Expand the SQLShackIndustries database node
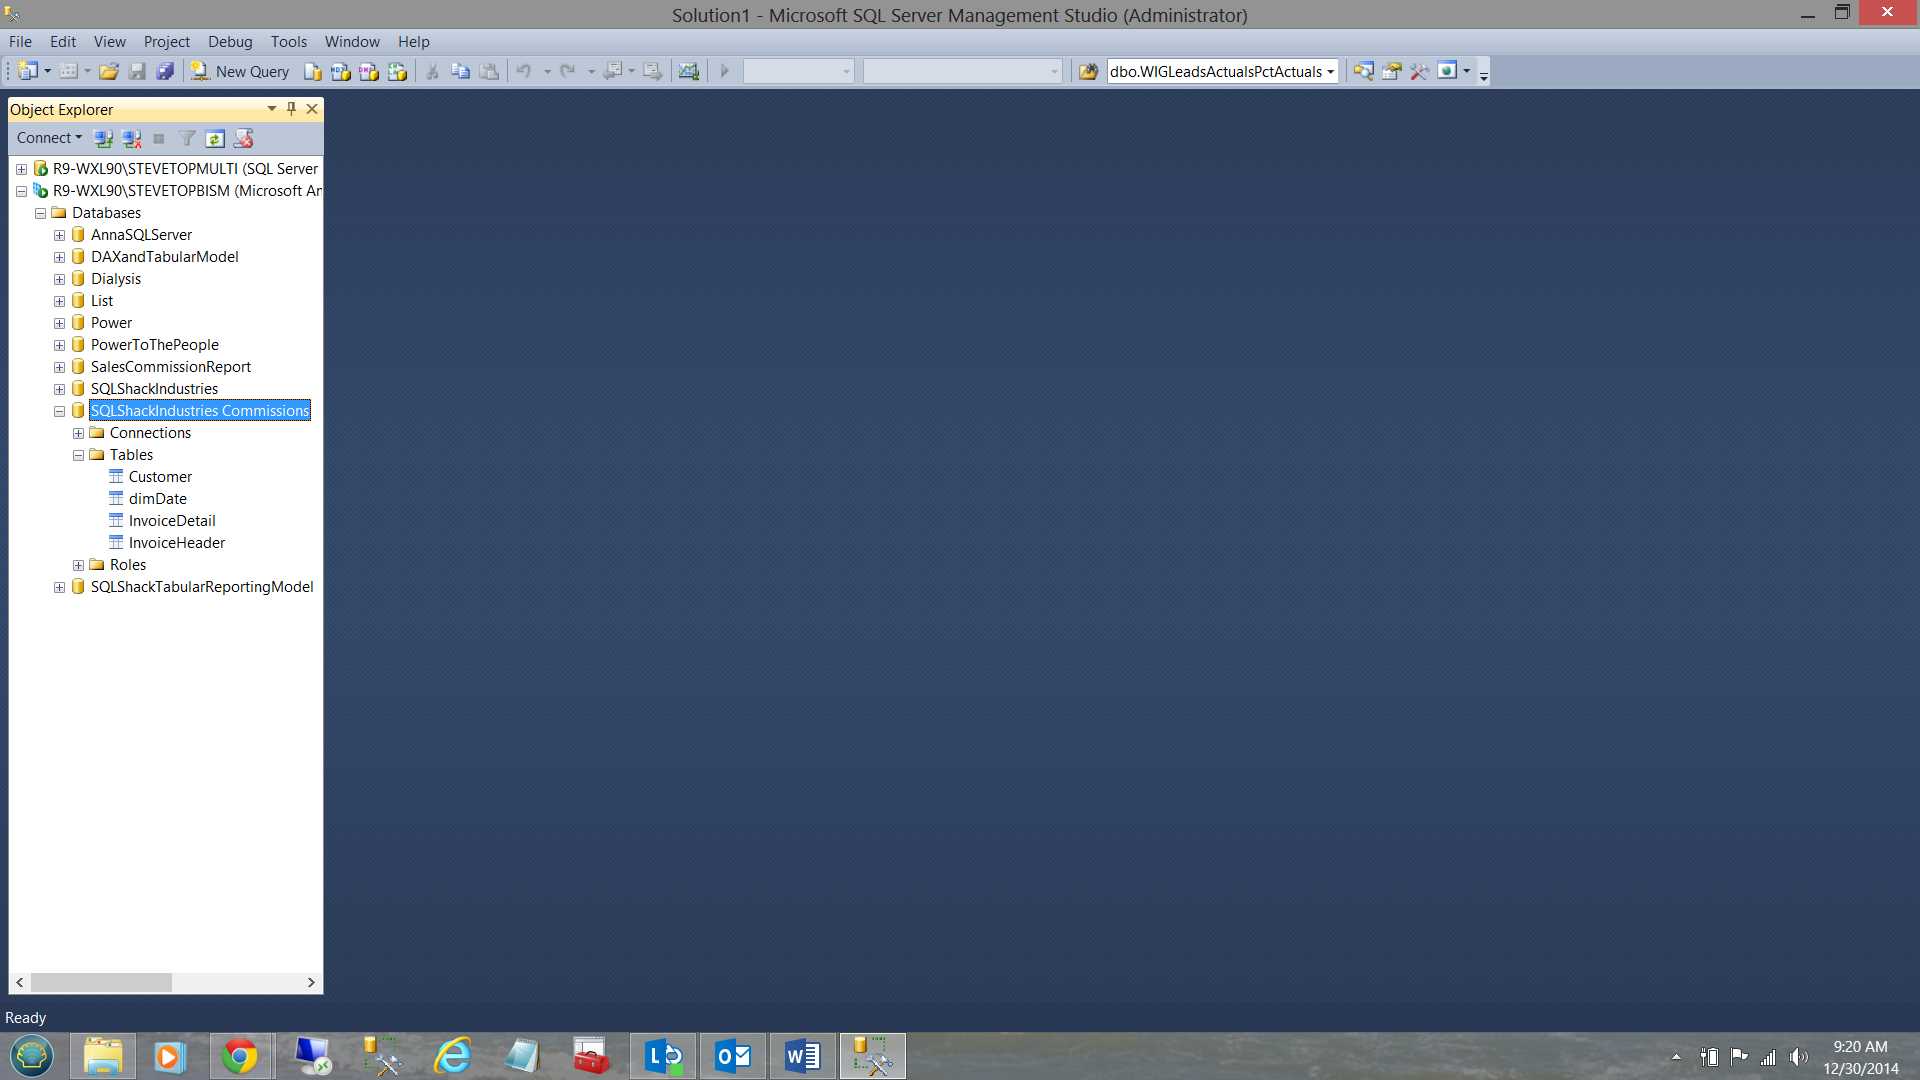The width and height of the screenshot is (1920, 1080). coord(59,389)
